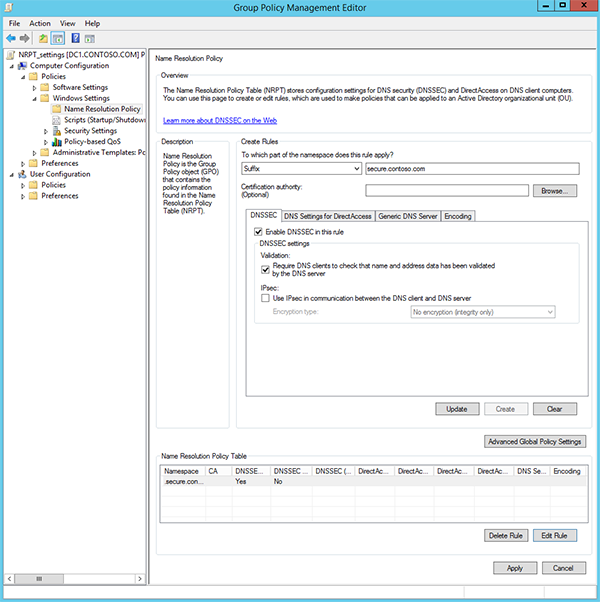
Task: Switch to DNS Settings for DirectAccess tab
Action: [x=327, y=216]
